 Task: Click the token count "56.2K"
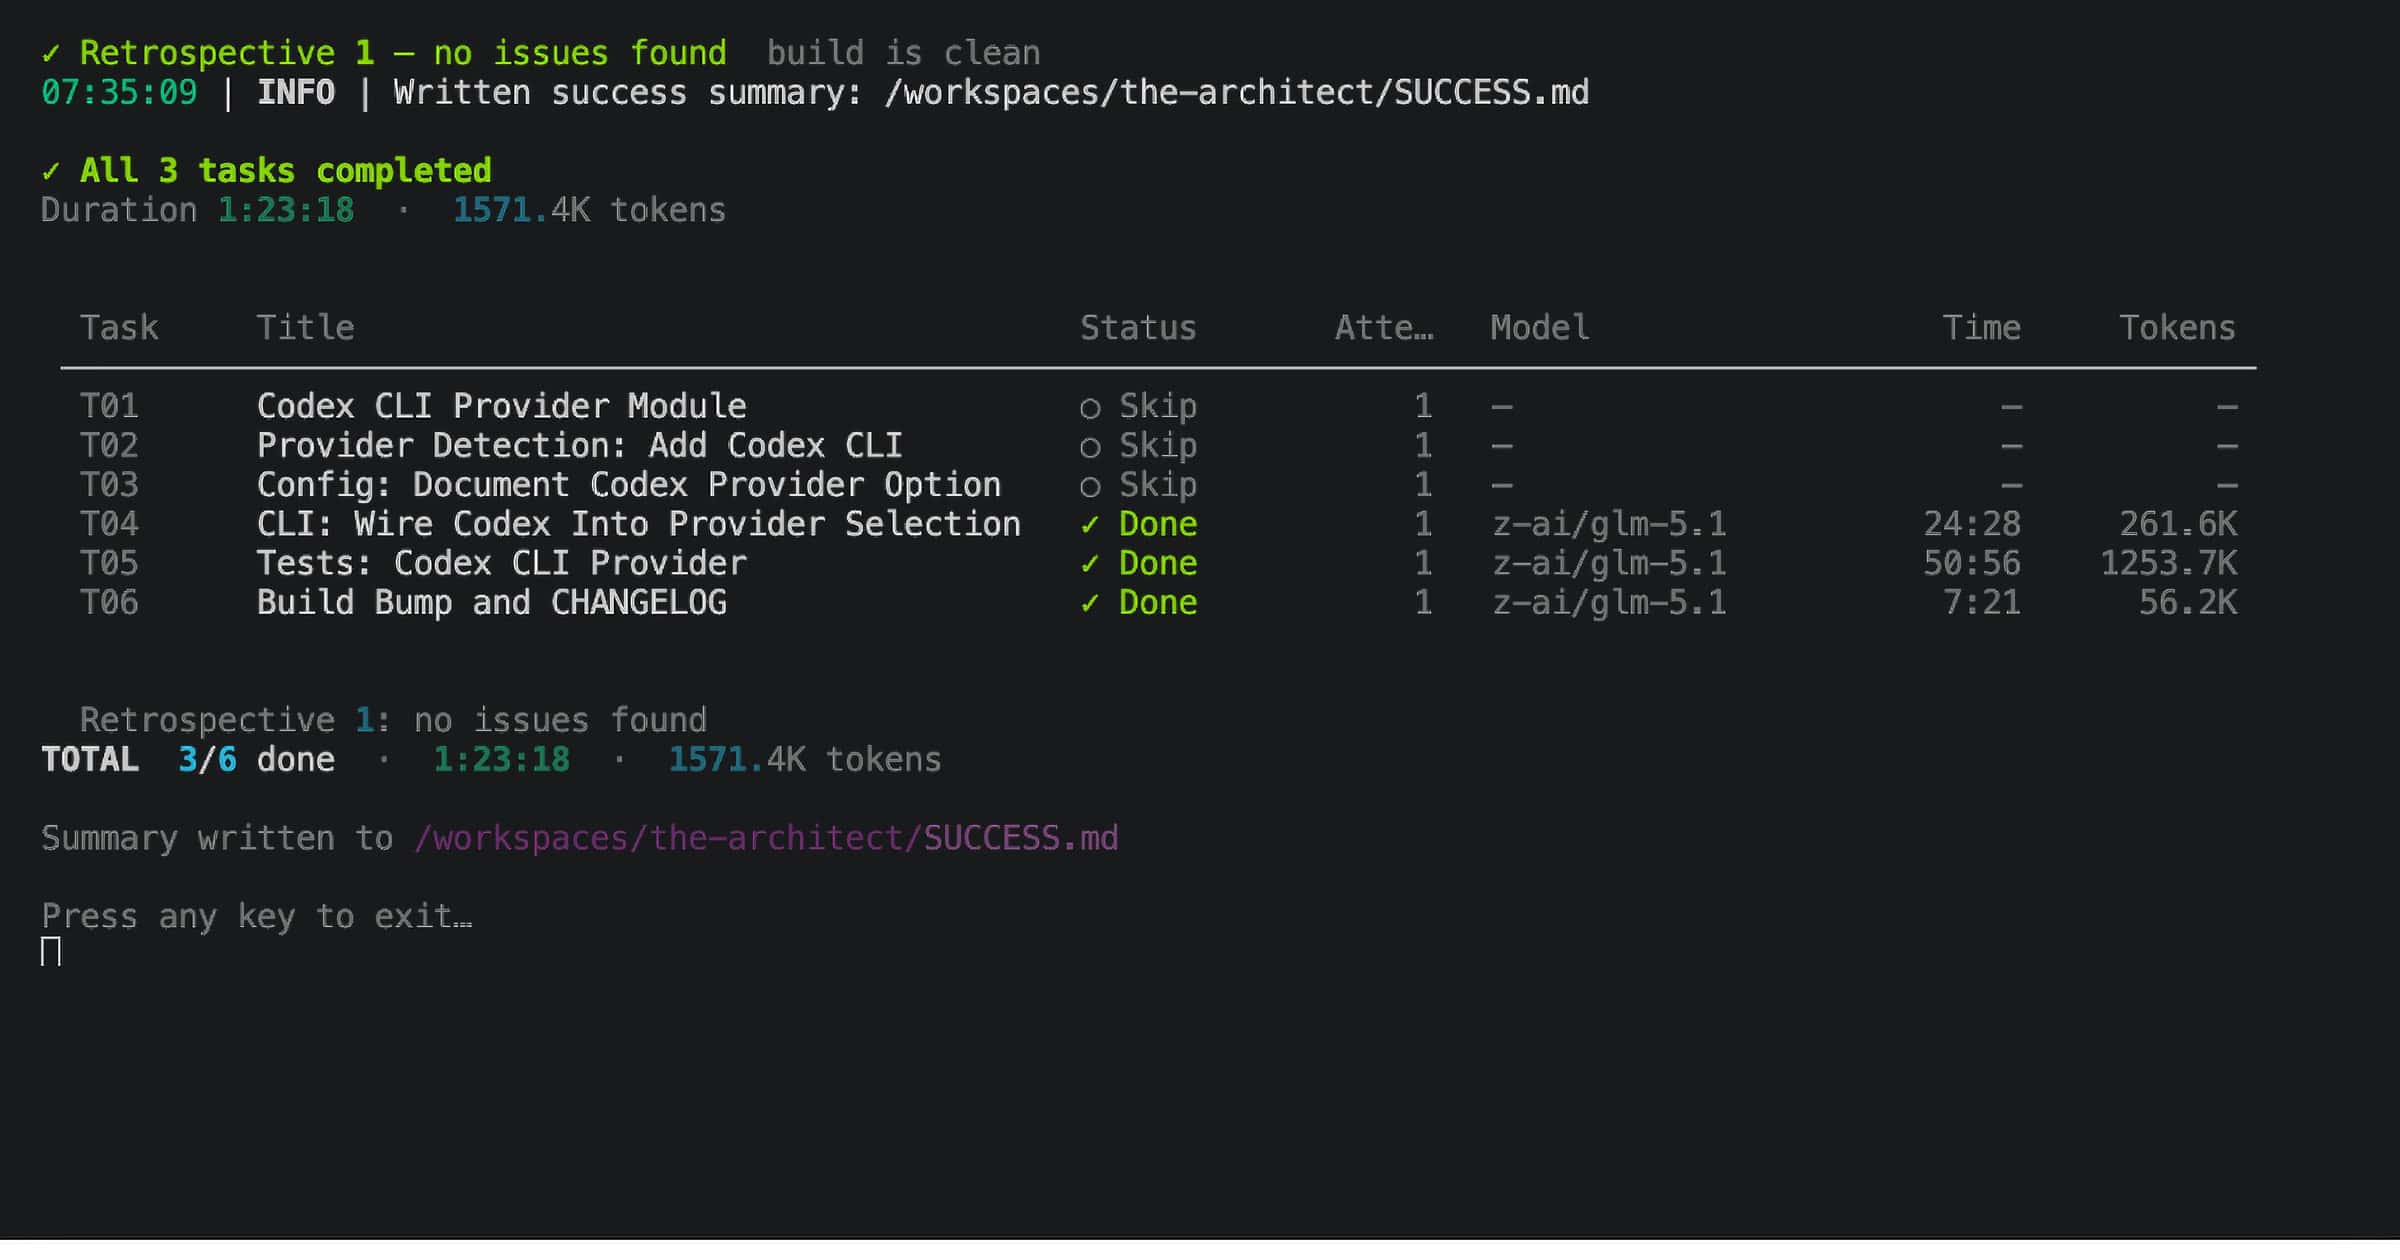2188,602
